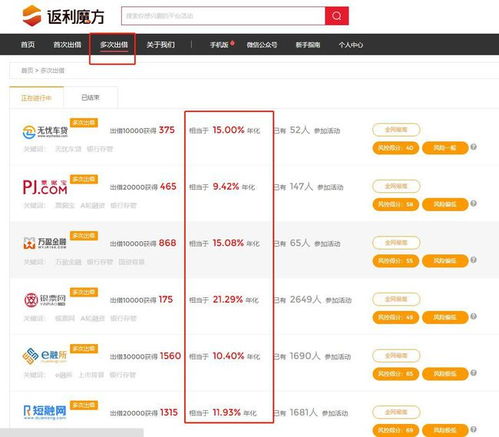Click the third keyword tag under 万盈金融
This screenshot has width=499, height=437.
131,262
